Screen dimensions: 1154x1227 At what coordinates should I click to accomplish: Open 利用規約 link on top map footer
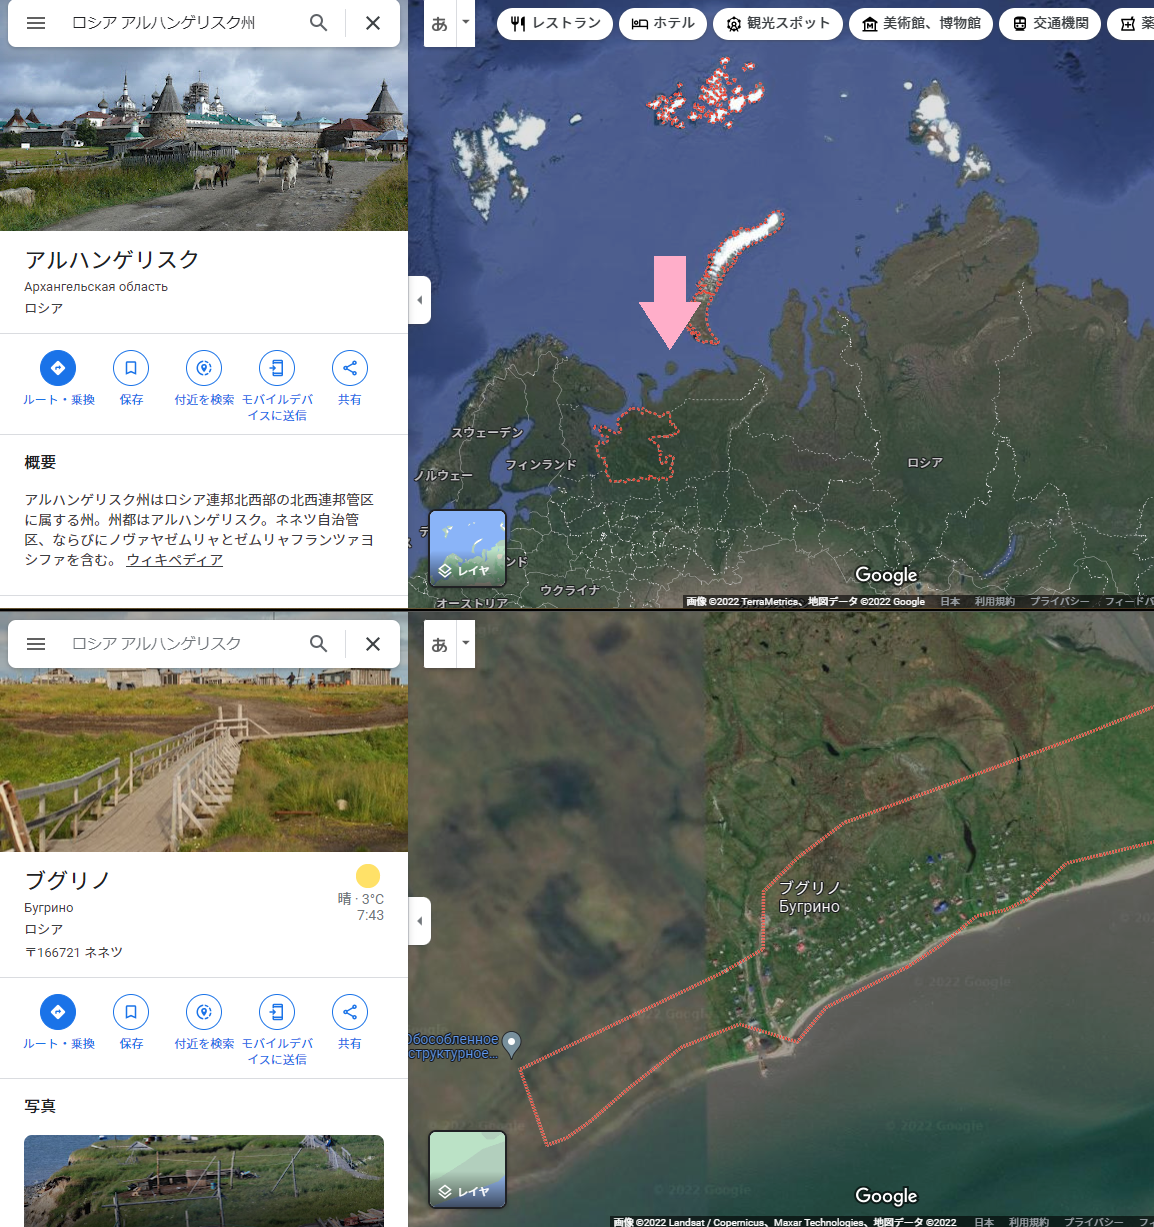point(995,602)
